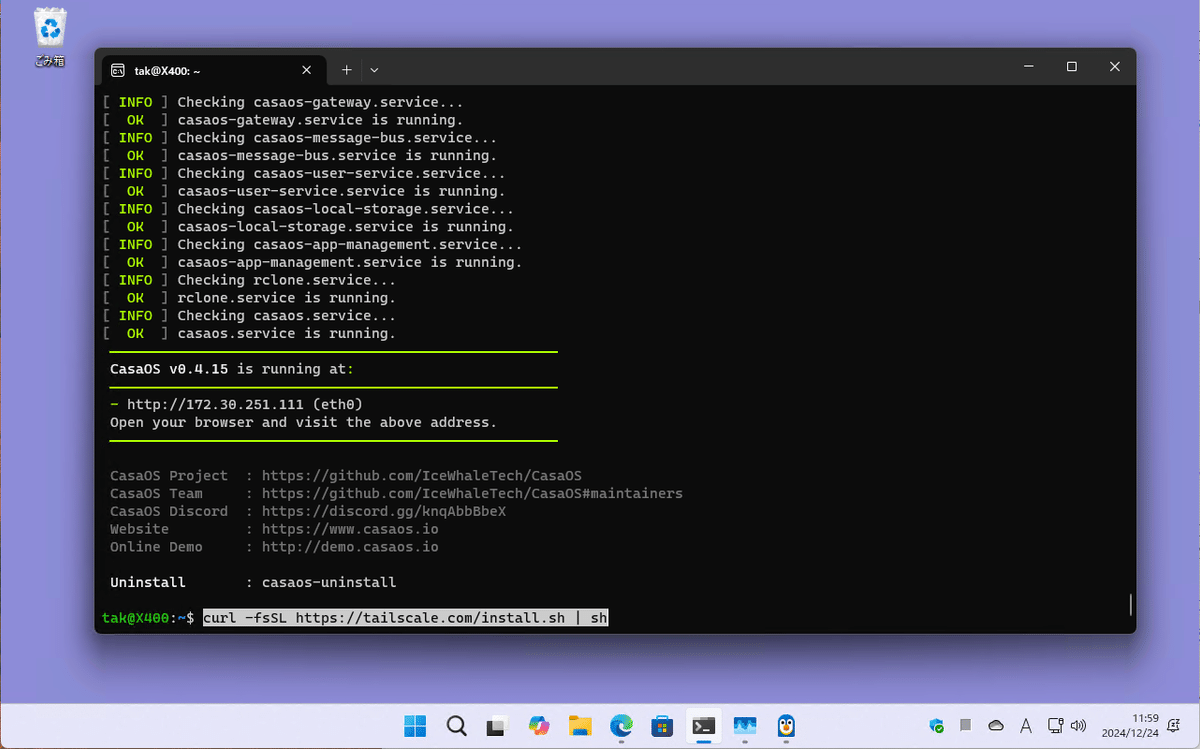Open the volume speaker tray icon
Image resolution: width=1200 pixels, height=749 pixels.
1078,726
